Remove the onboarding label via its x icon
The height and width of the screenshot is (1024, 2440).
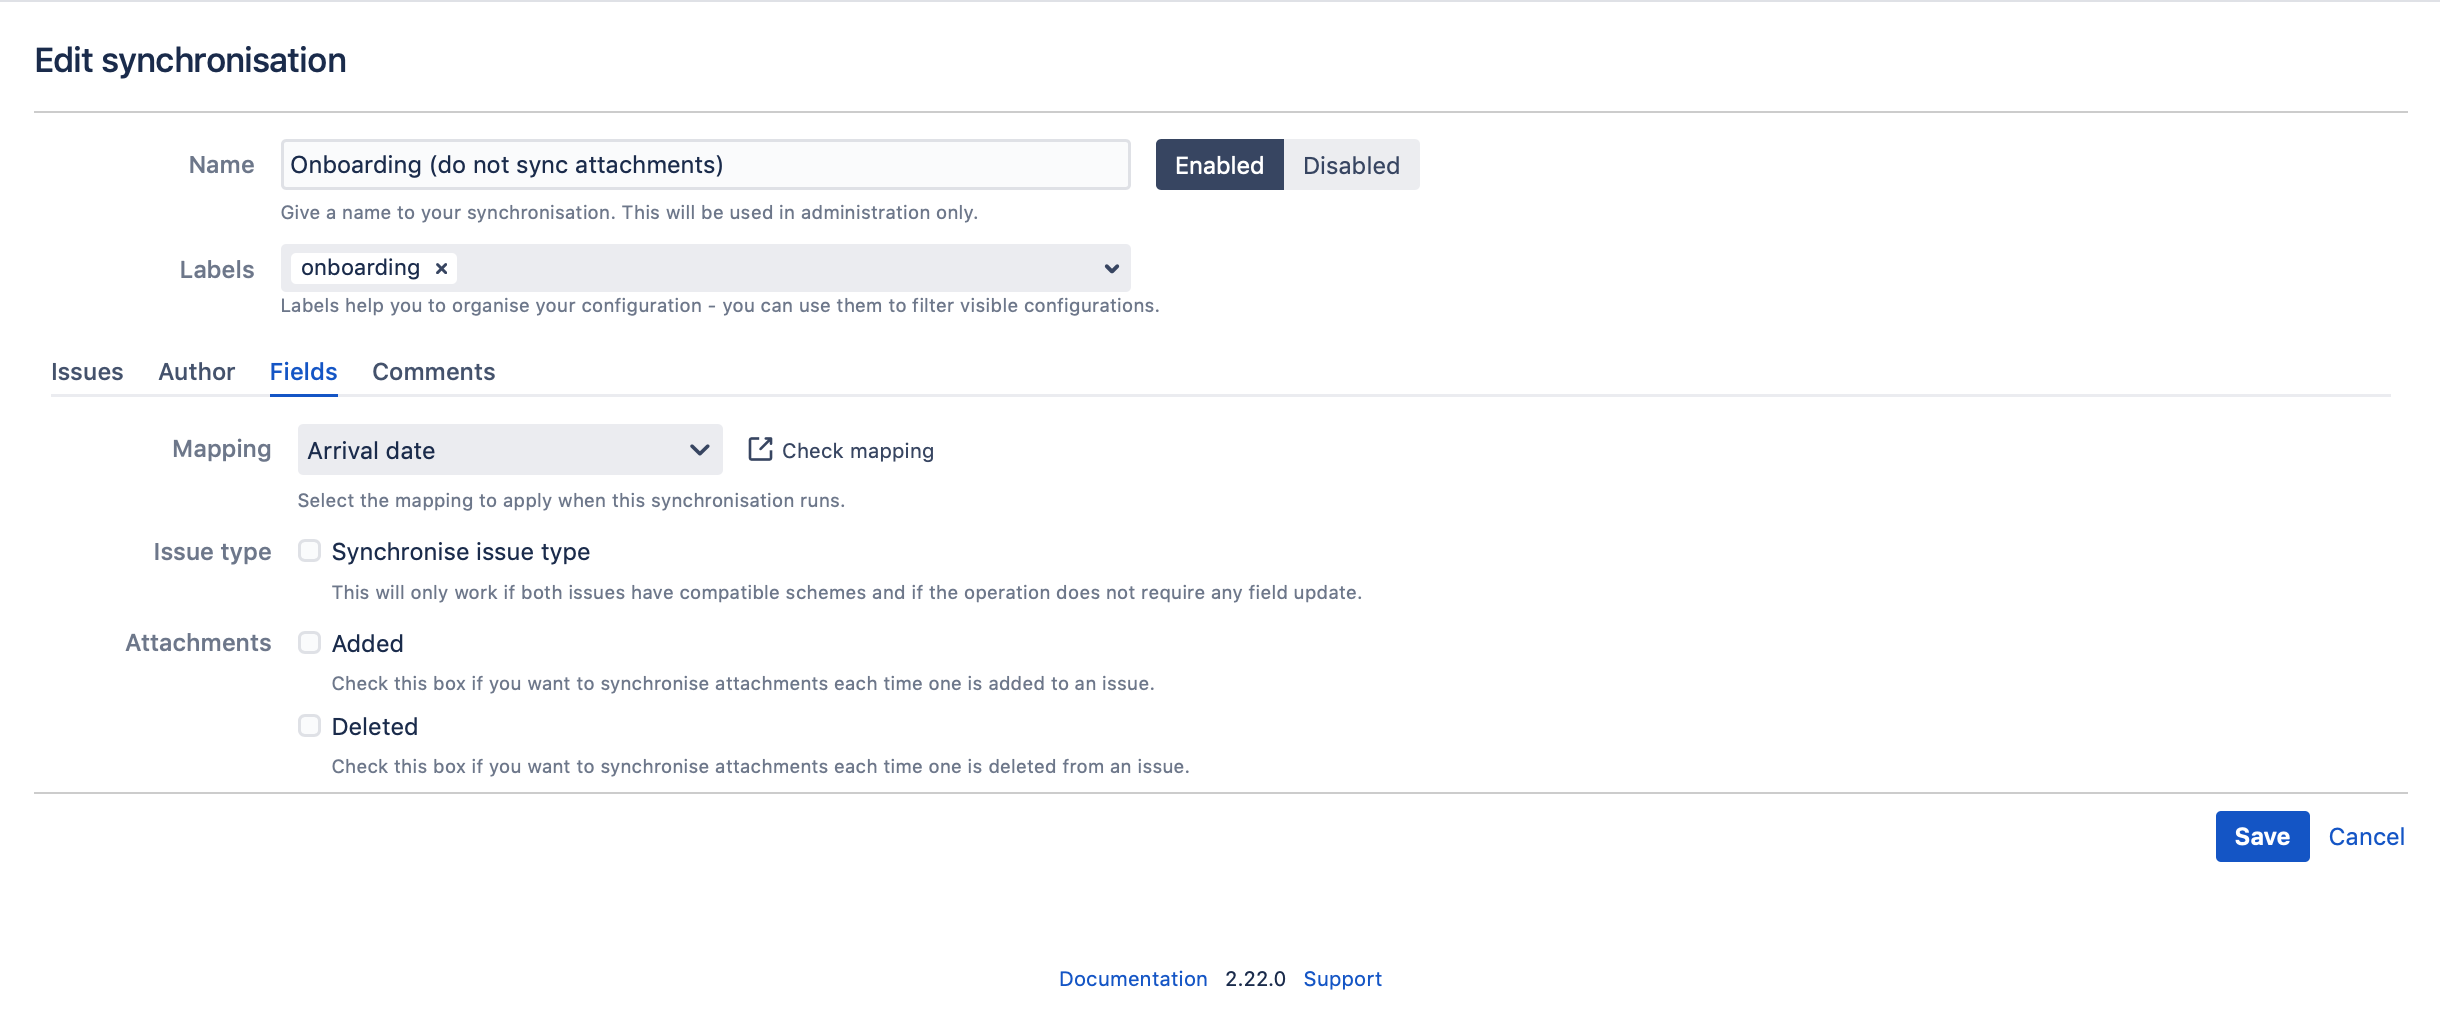pos(440,267)
